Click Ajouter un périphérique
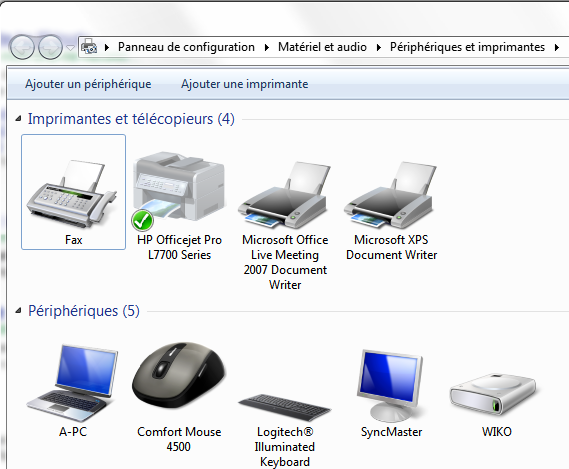This screenshot has width=569, height=469. point(88,84)
